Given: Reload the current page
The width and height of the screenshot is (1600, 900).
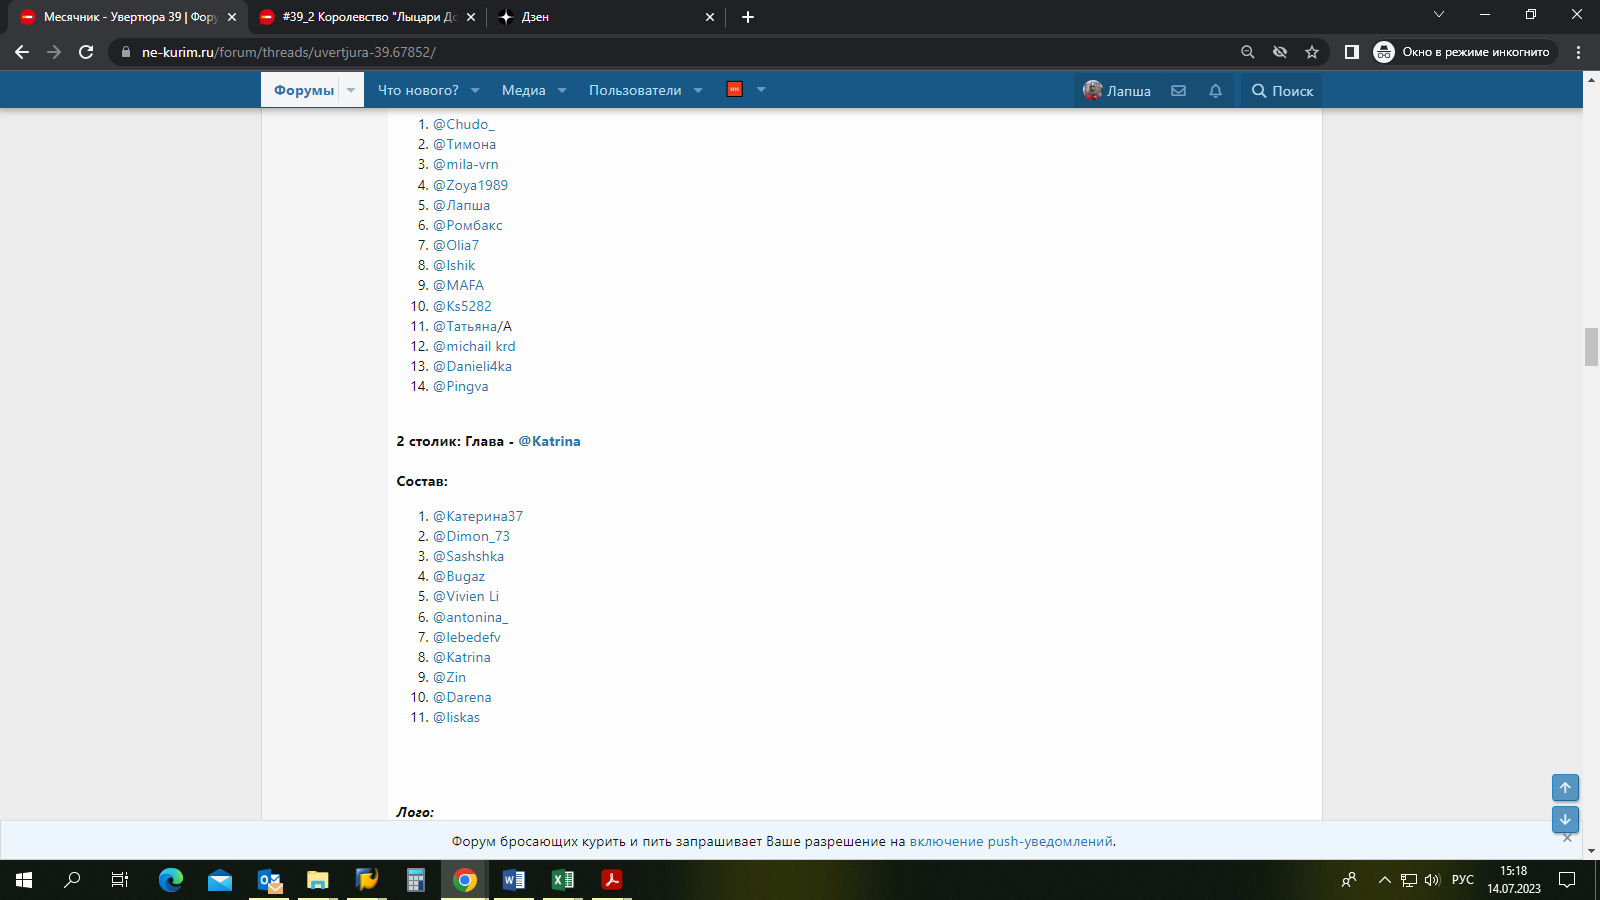Looking at the screenshot, I should [86, 52].
